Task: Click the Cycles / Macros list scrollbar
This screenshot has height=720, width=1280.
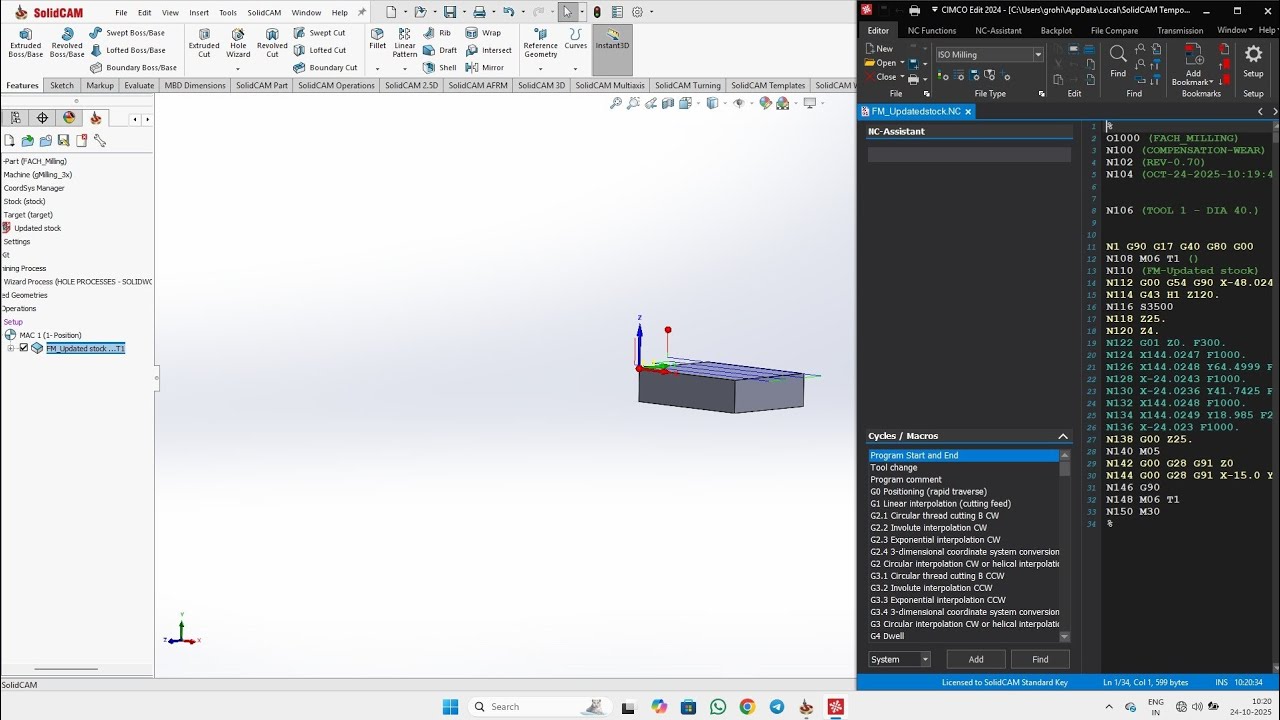Action: pyautogui.click(x=1064, y=546)
